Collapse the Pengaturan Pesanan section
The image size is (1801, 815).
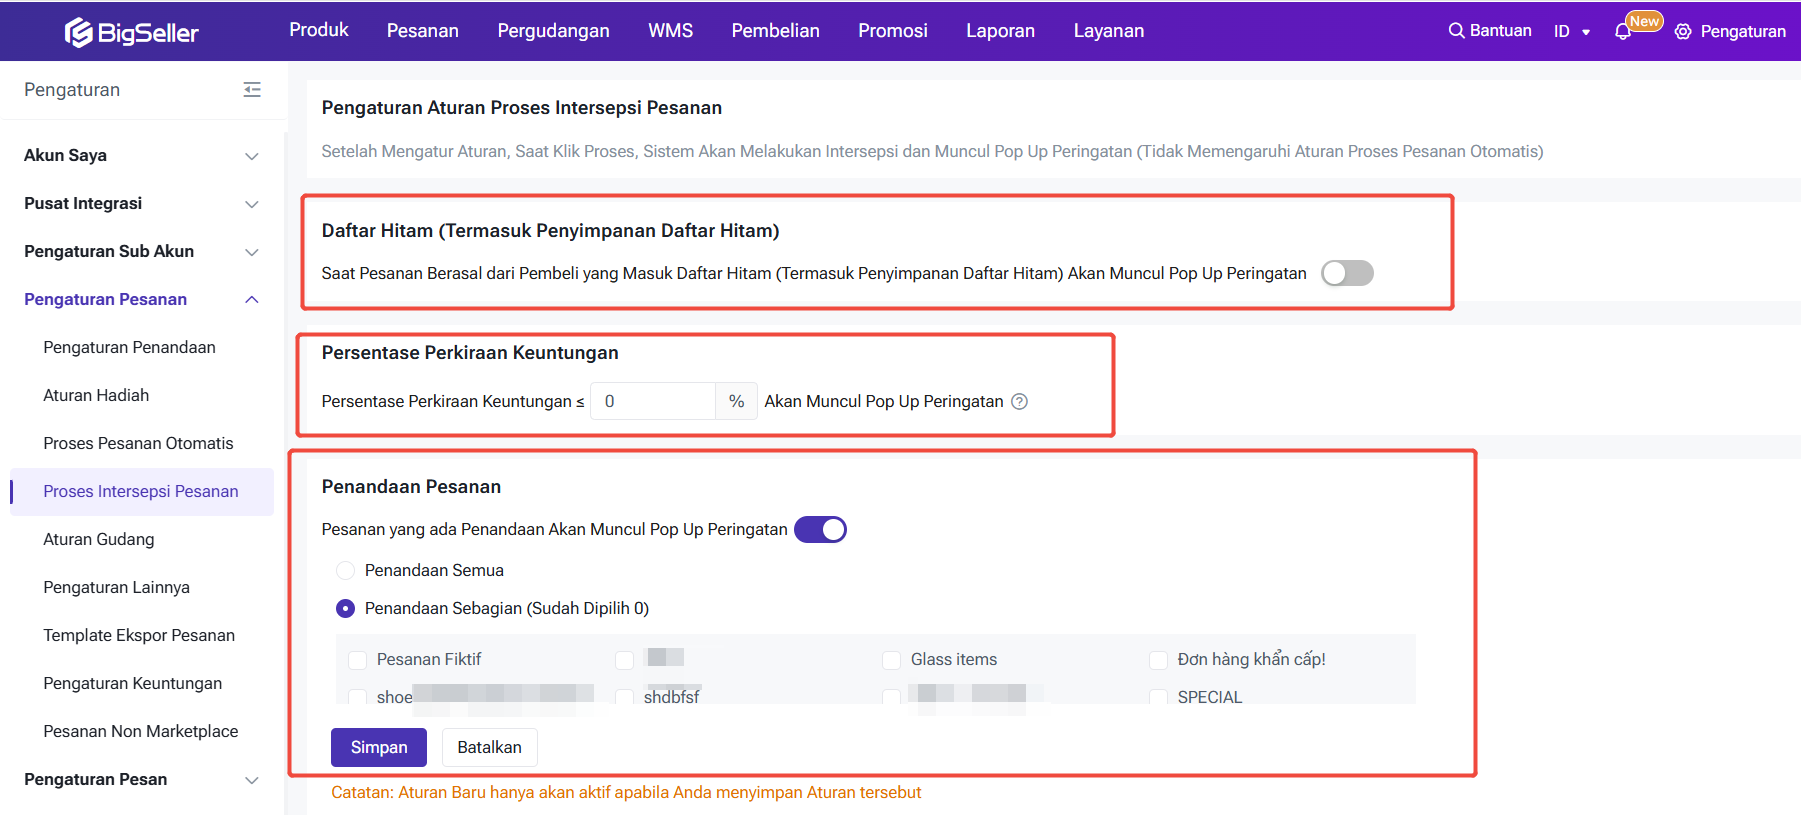pos(252,300)
